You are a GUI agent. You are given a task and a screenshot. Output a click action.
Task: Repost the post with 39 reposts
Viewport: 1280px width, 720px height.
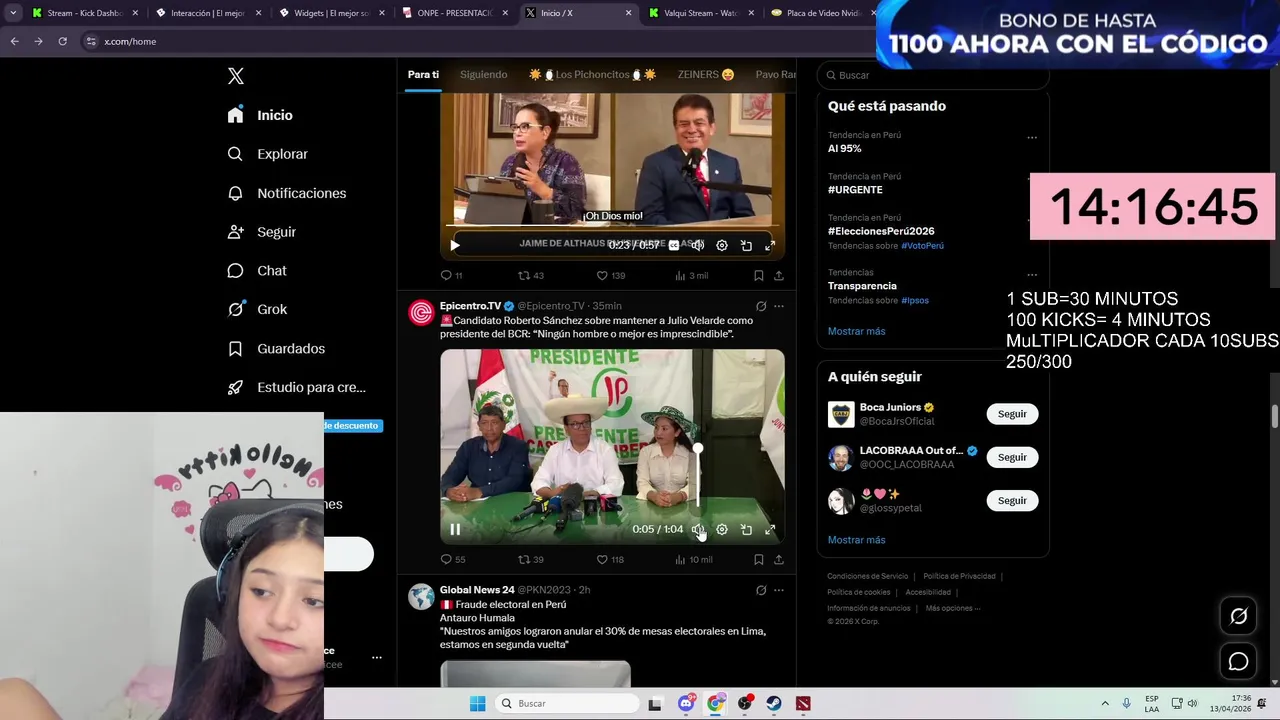click(x=531, y=560)
